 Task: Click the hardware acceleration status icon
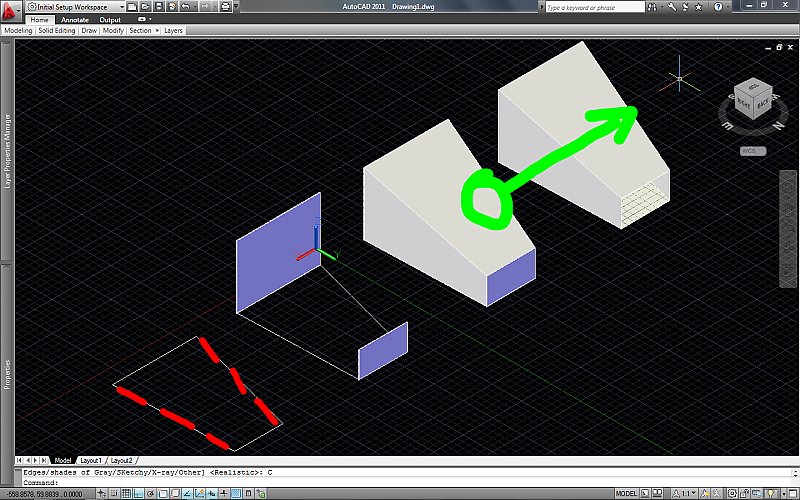756,493
